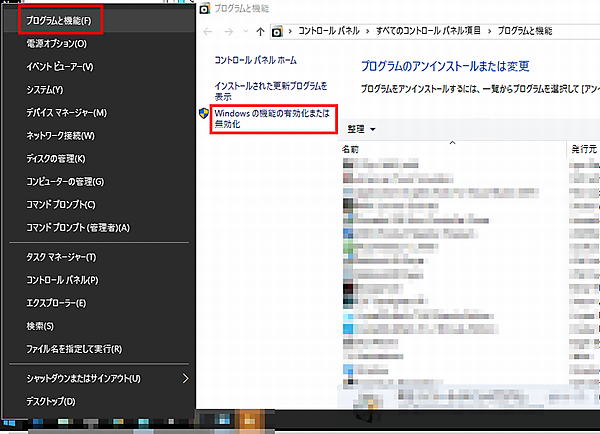Choose デスクトップ(D) menu entry
The image size is (600, 434).
point(51,401)
